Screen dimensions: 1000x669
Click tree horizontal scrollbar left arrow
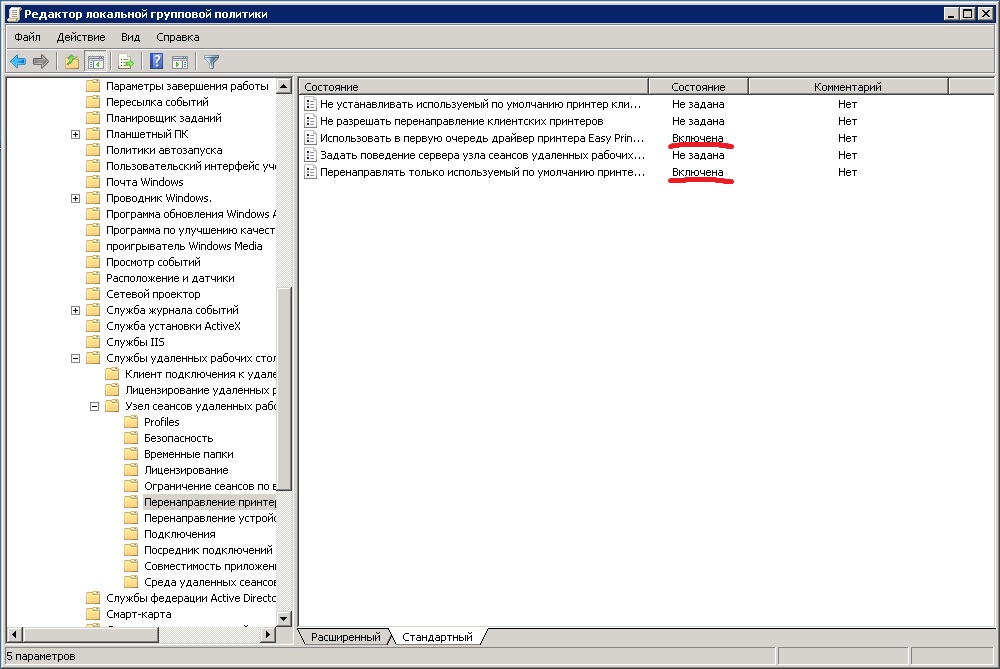click(x=14, y=635)
